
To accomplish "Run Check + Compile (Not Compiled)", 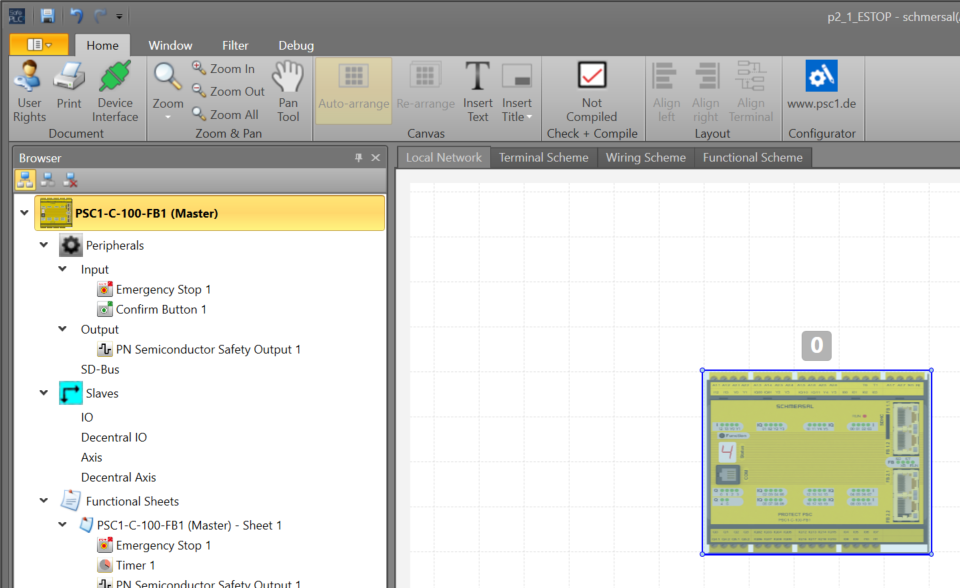I will pyautogui.click(x=591, y=92).
